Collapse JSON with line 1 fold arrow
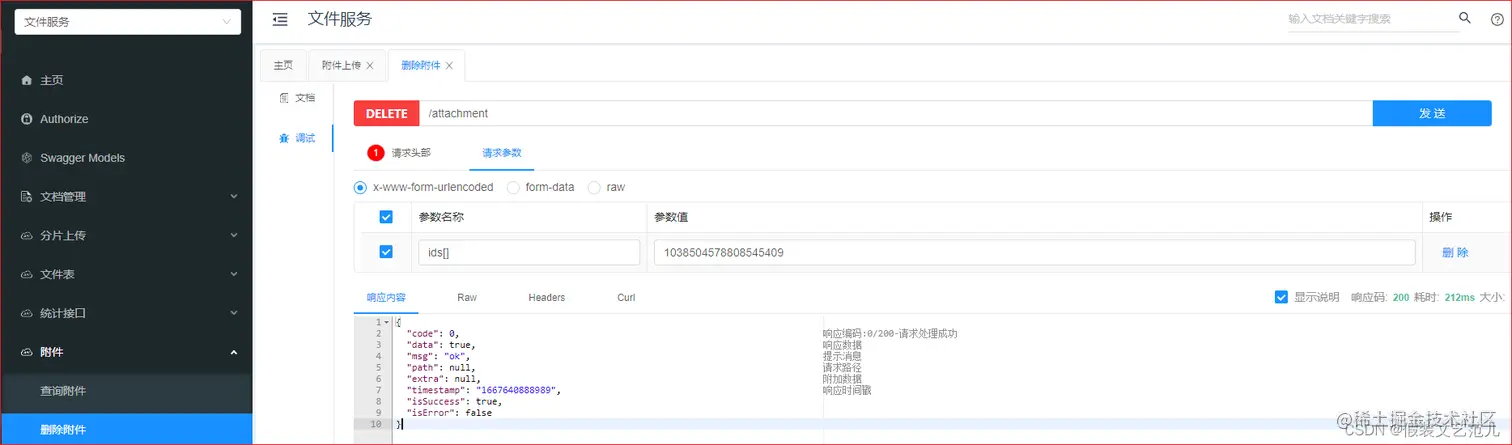 coord(386,322)
